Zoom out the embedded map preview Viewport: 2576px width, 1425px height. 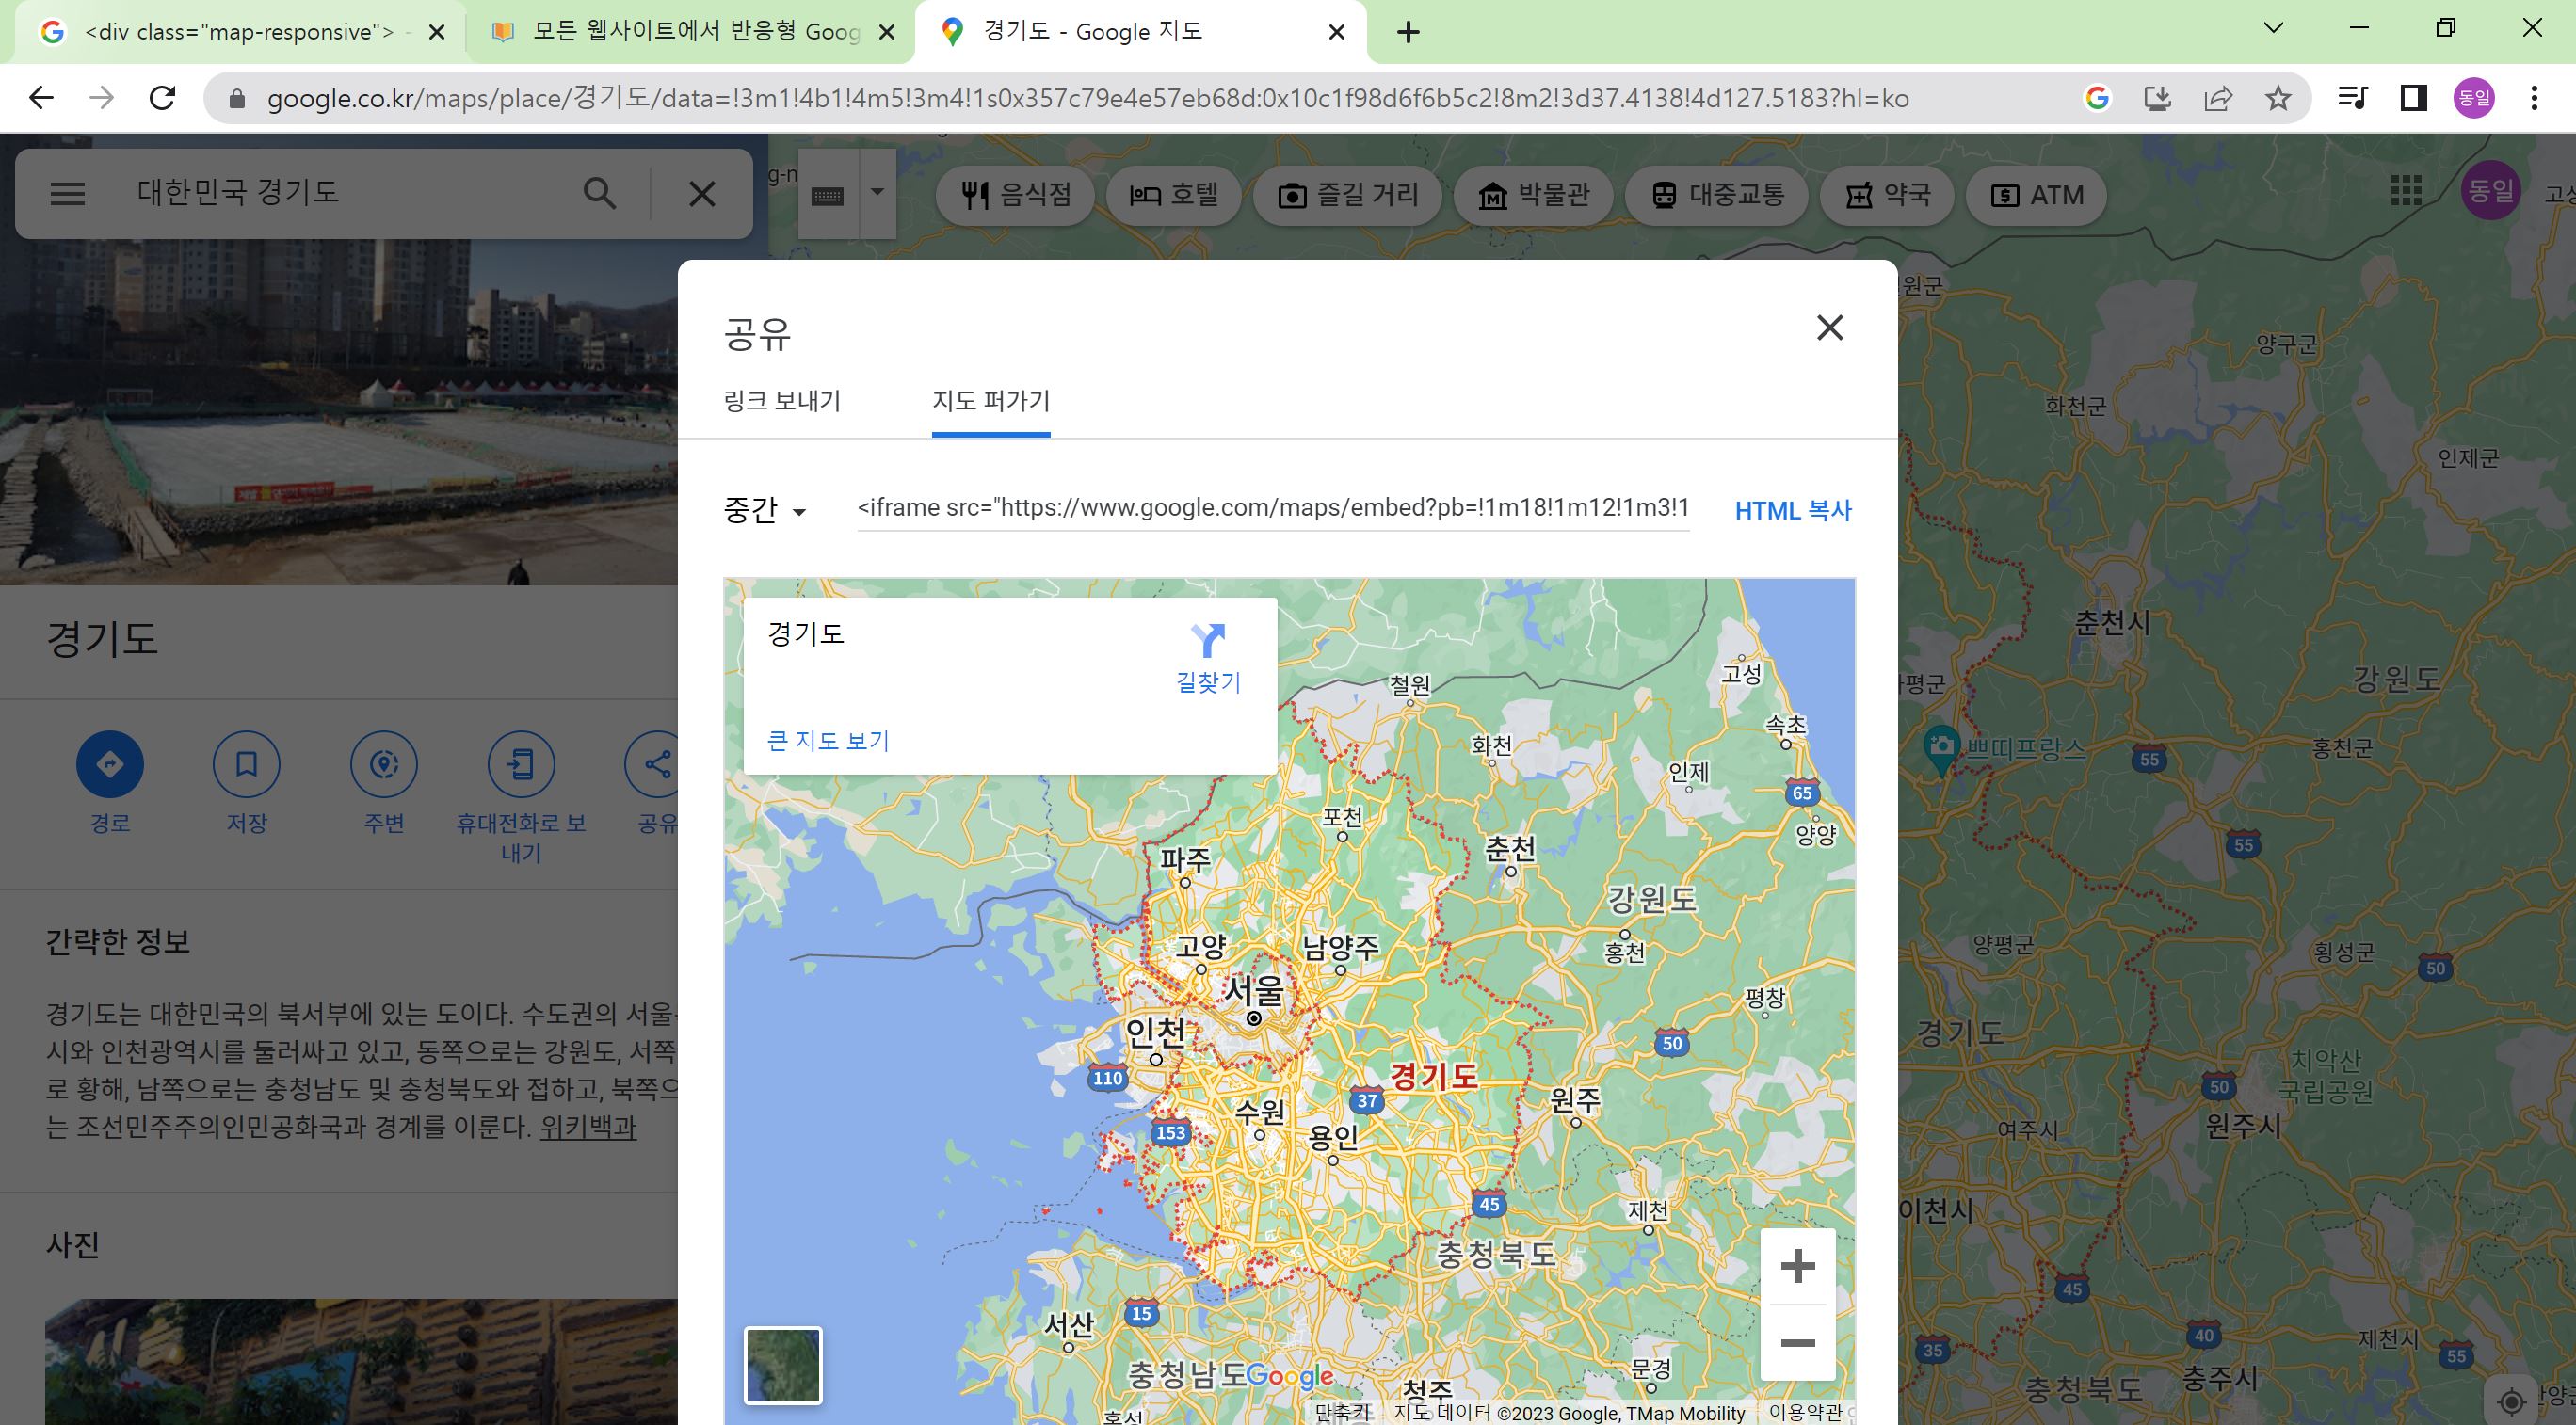pos(1797,1343)
